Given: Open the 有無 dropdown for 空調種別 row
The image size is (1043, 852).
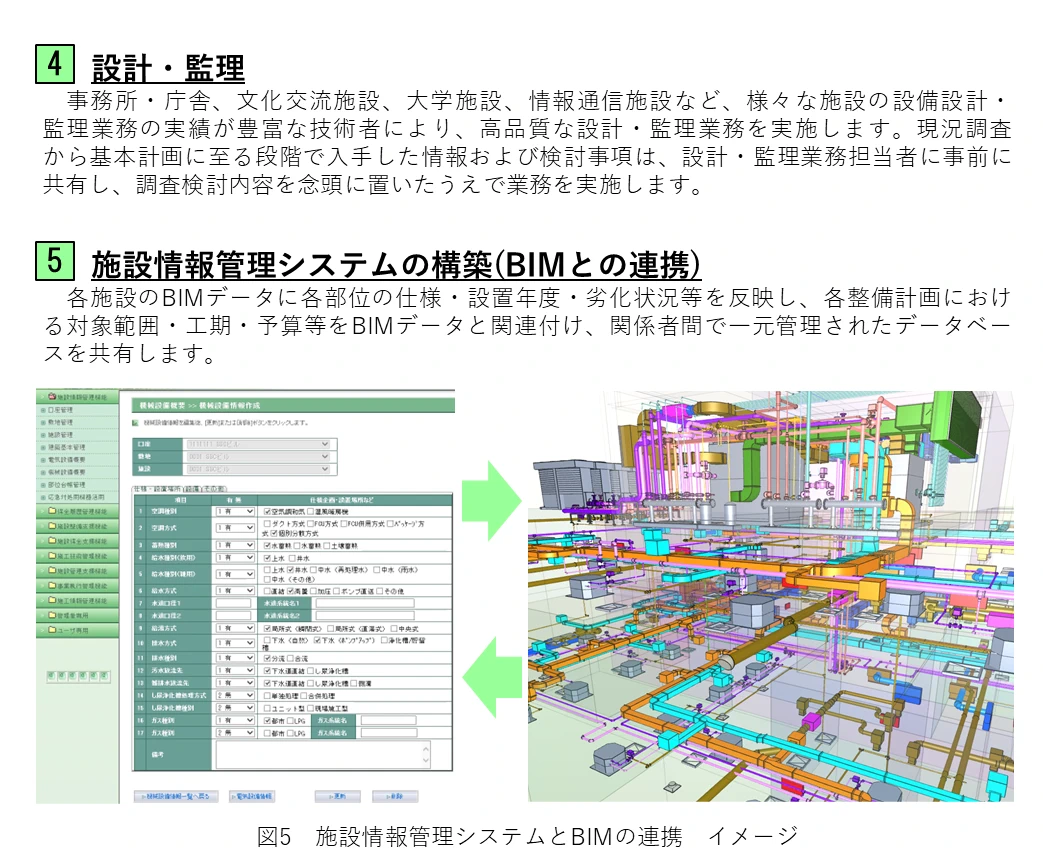Looking at the screenshot, I should (235, 510).
